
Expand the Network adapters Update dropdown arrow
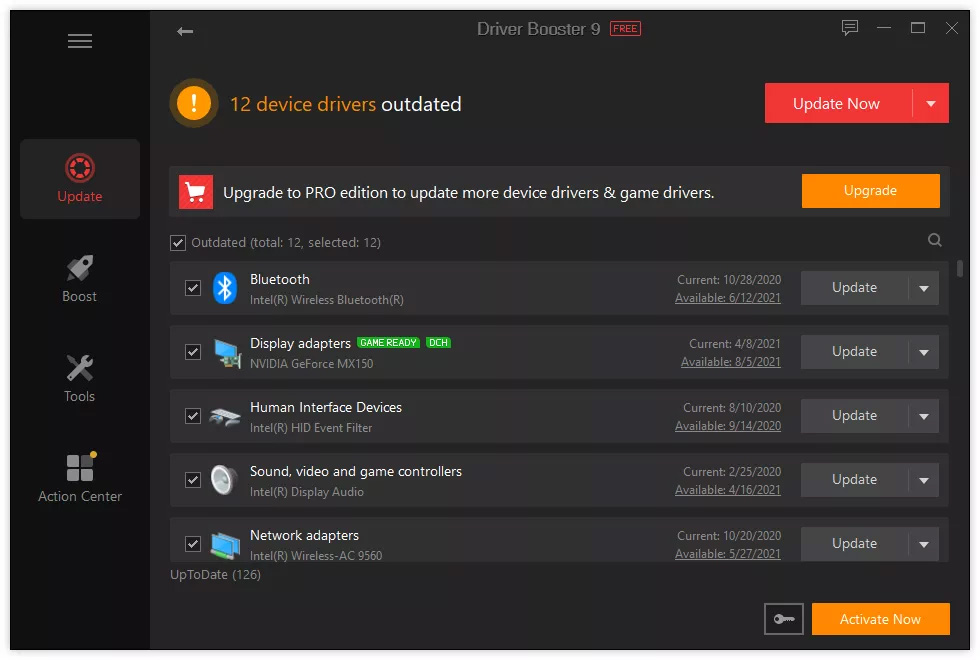coord(924,544)
